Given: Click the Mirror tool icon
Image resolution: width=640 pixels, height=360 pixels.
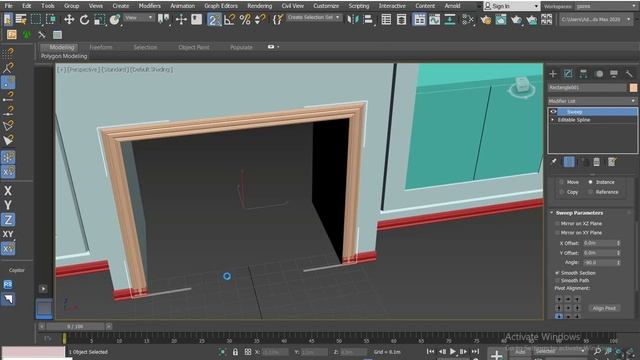Looking at the screenshot, I should tap(352, 19).
